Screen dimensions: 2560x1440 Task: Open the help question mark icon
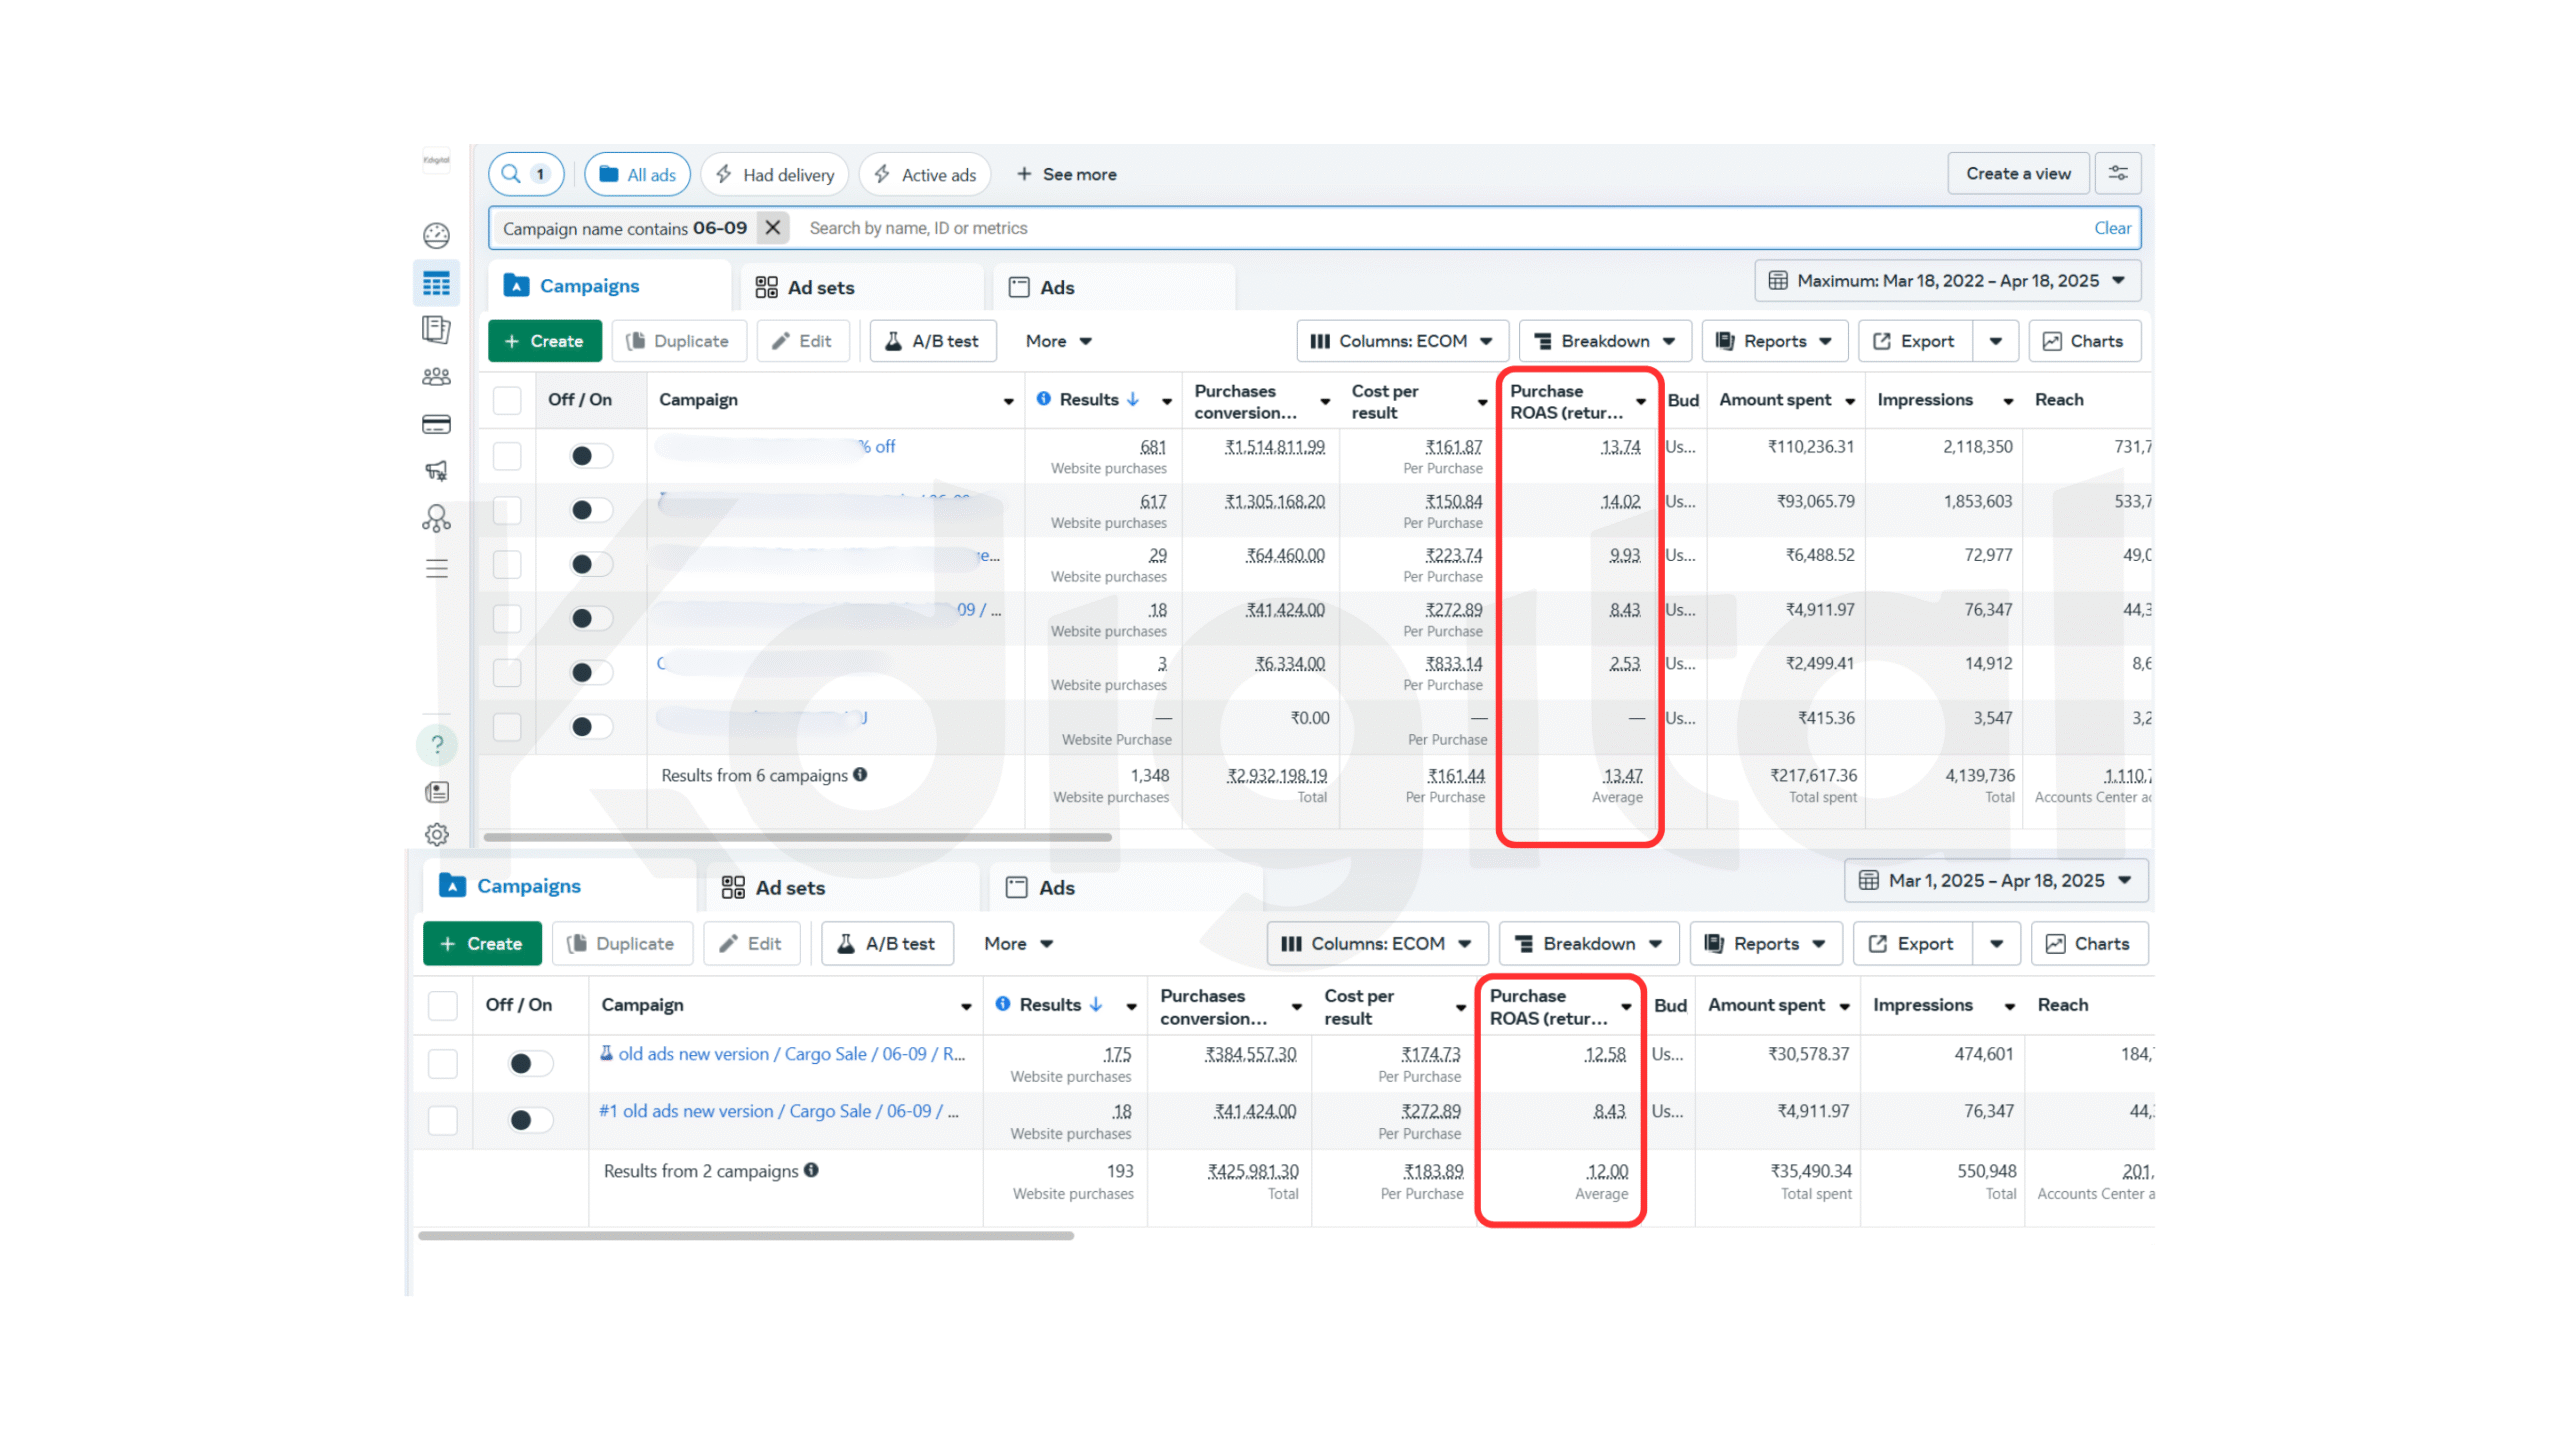436,744
